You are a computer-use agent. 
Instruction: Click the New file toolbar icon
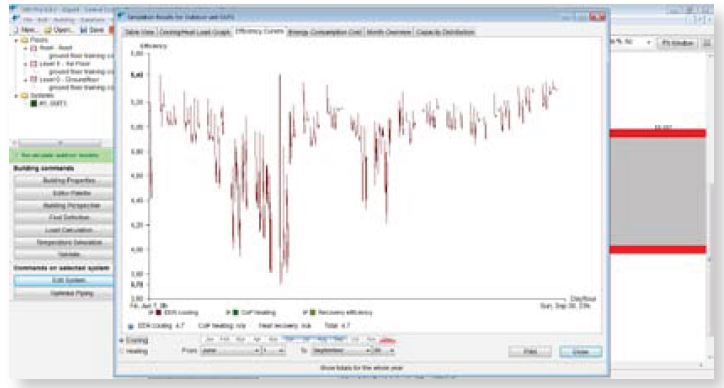pyautogui.click(x=16, y=30)
